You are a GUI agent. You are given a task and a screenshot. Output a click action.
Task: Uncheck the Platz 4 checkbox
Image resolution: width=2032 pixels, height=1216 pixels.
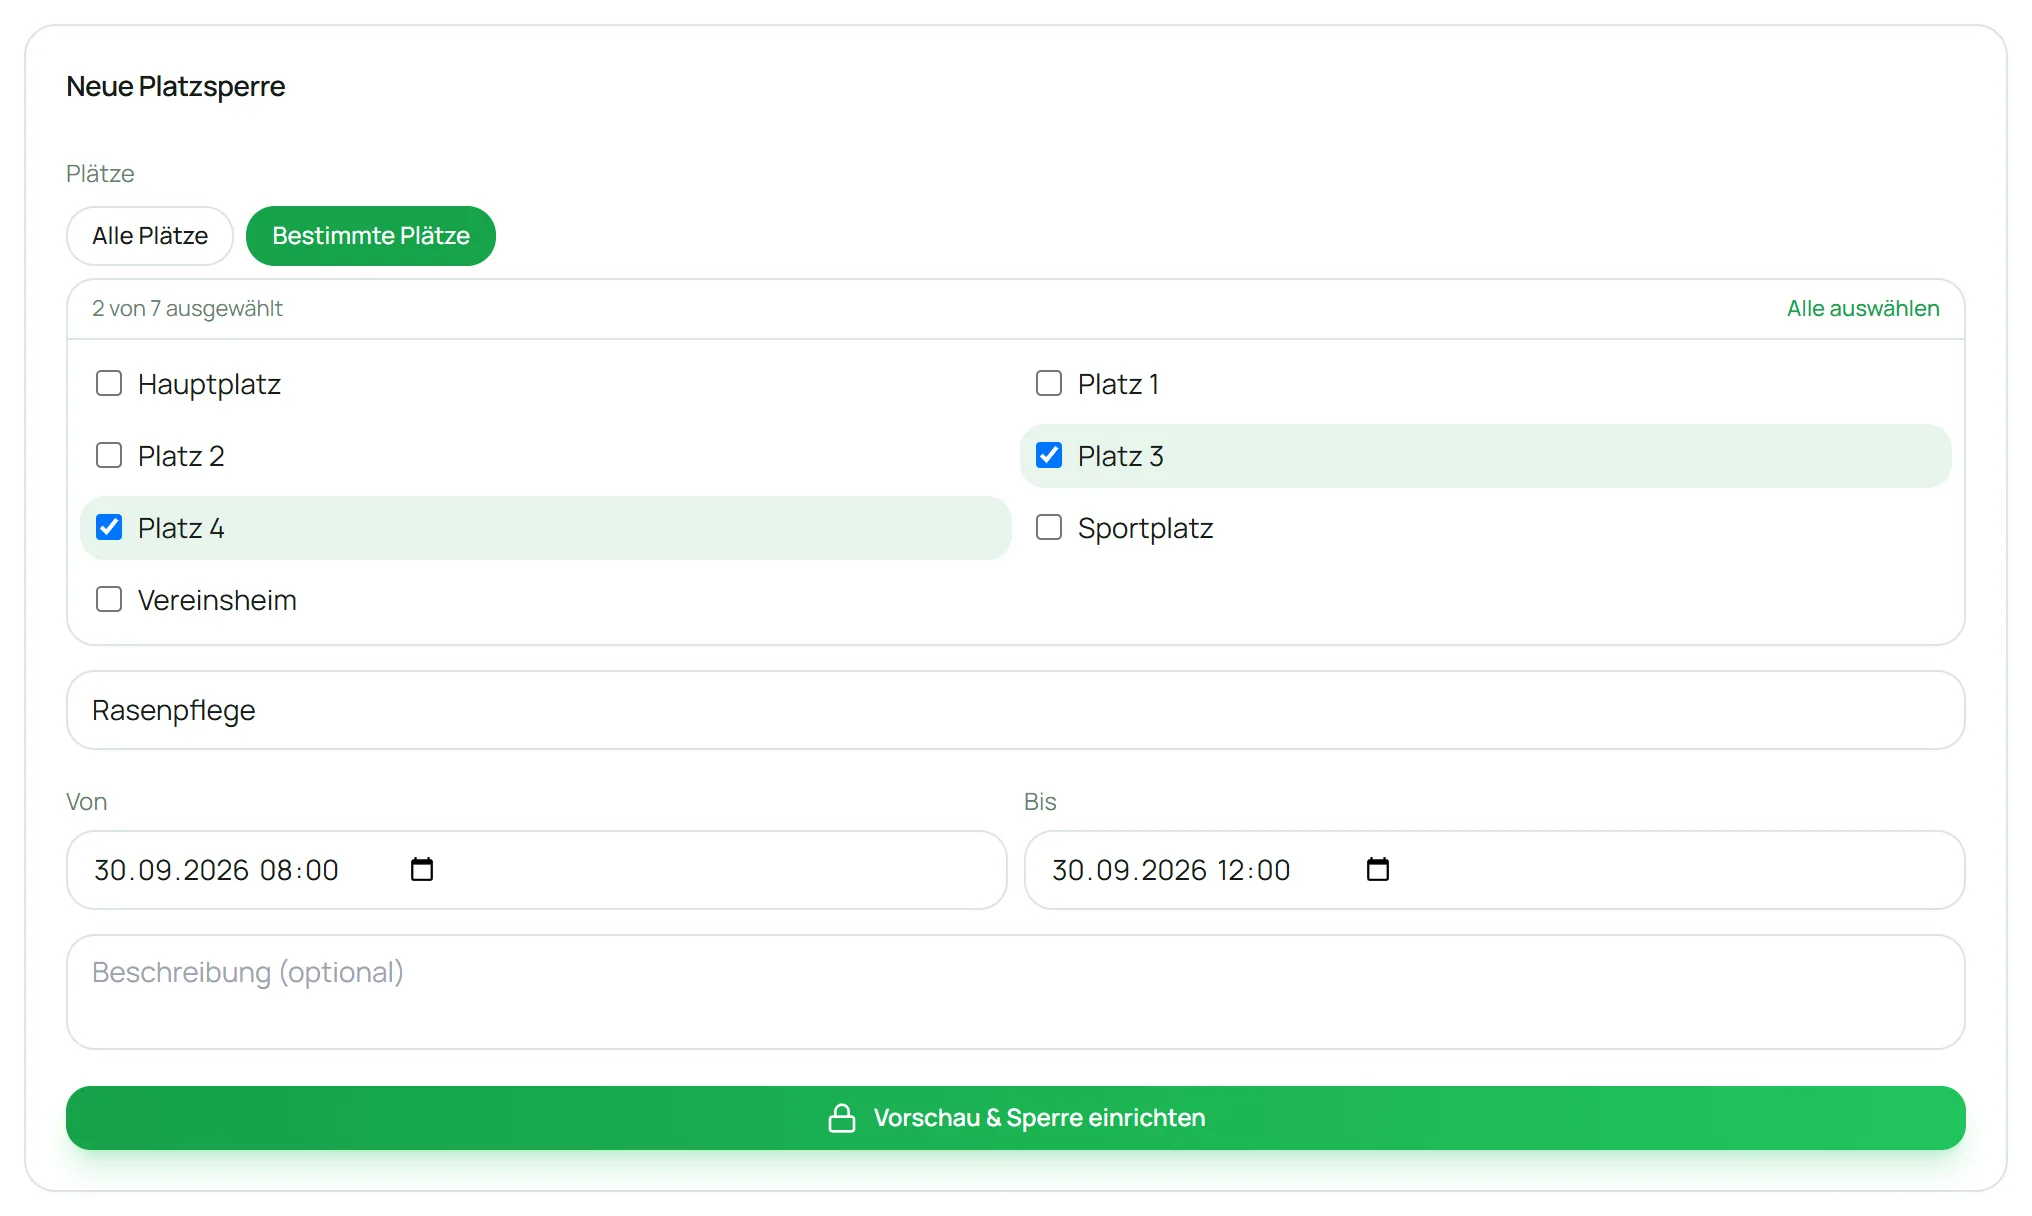point(109,528)
